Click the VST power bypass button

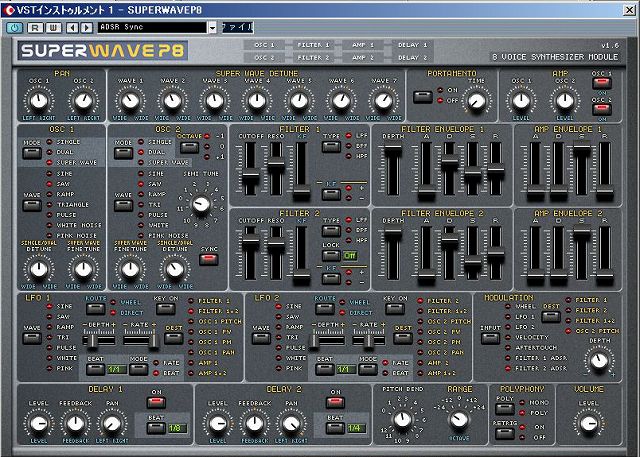coord(14,27)
